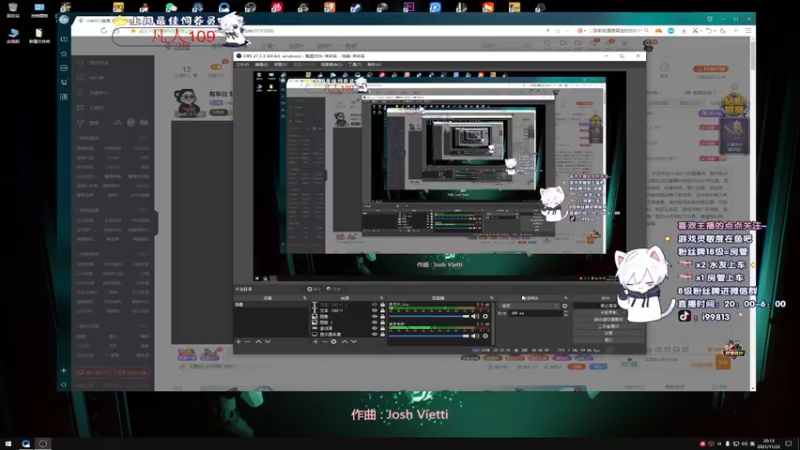Adjust transition duration stepper arrows
This screenshot has height=450, width=800.
tap(565, 313)
